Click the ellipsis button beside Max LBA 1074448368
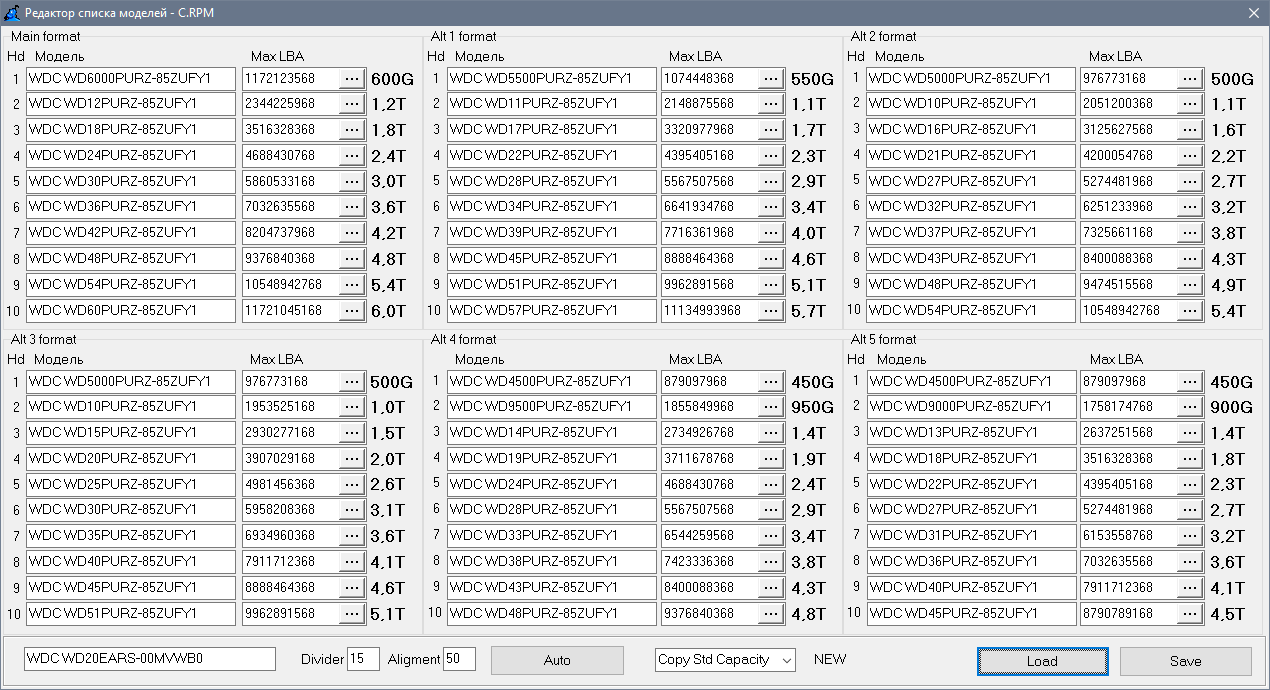Viewport: 1270px width, 690px height. coord(771,78)
